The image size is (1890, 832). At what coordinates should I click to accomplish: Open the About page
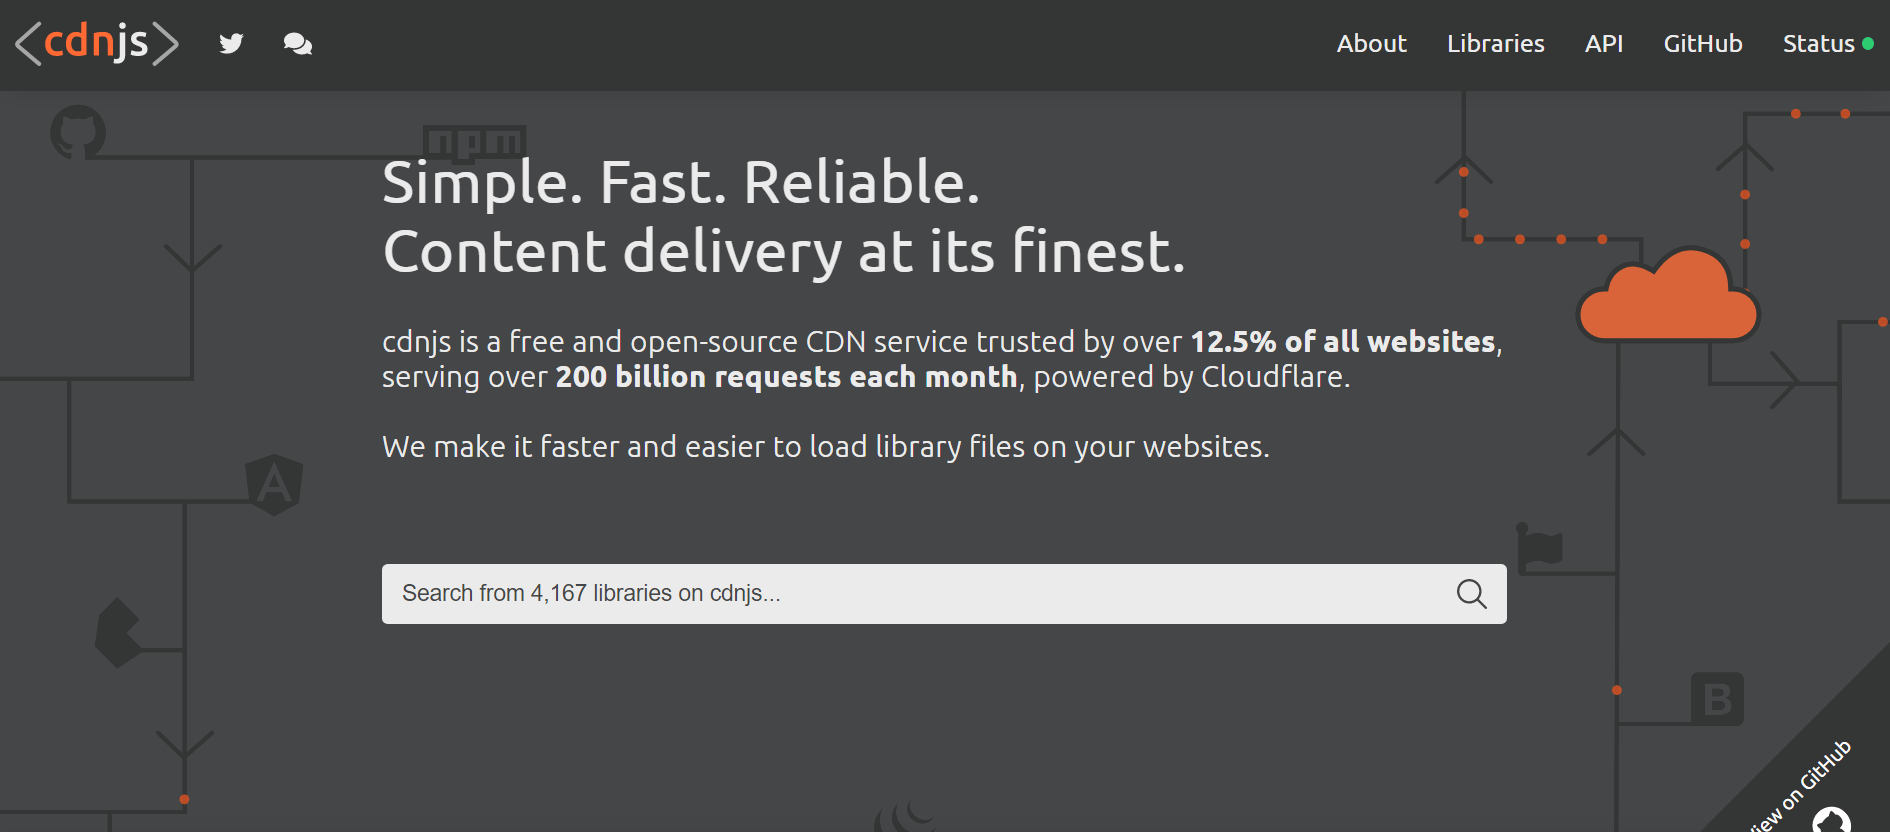click(1371, 44)
